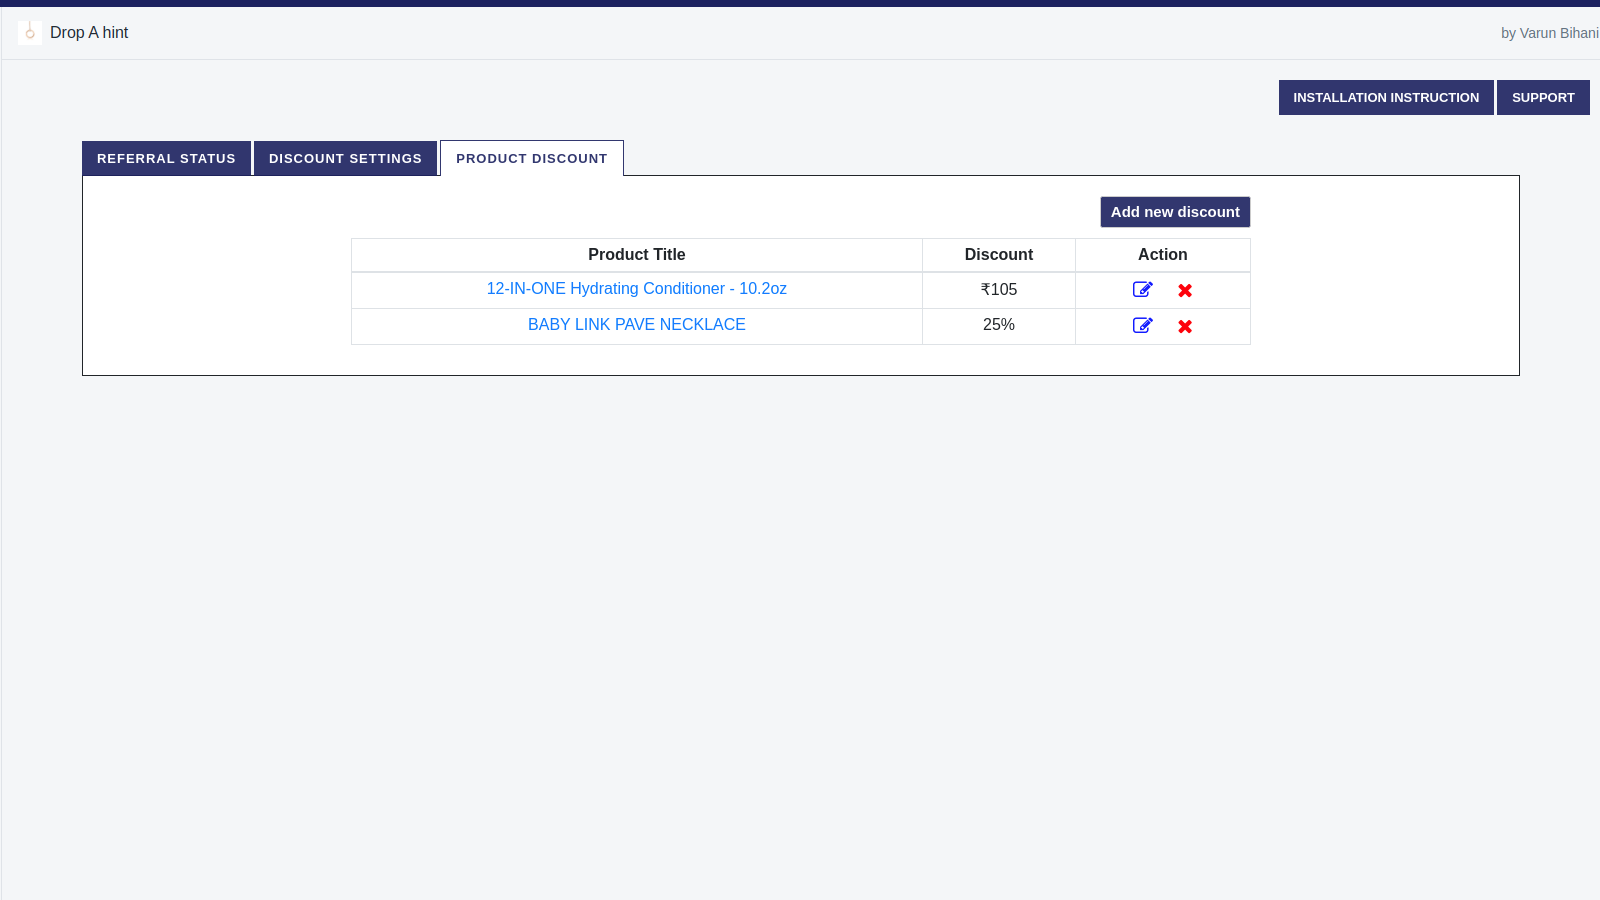Click the Drop A hint title text
The width and height of the screenshot is (1600, 900).
(89, 33)
